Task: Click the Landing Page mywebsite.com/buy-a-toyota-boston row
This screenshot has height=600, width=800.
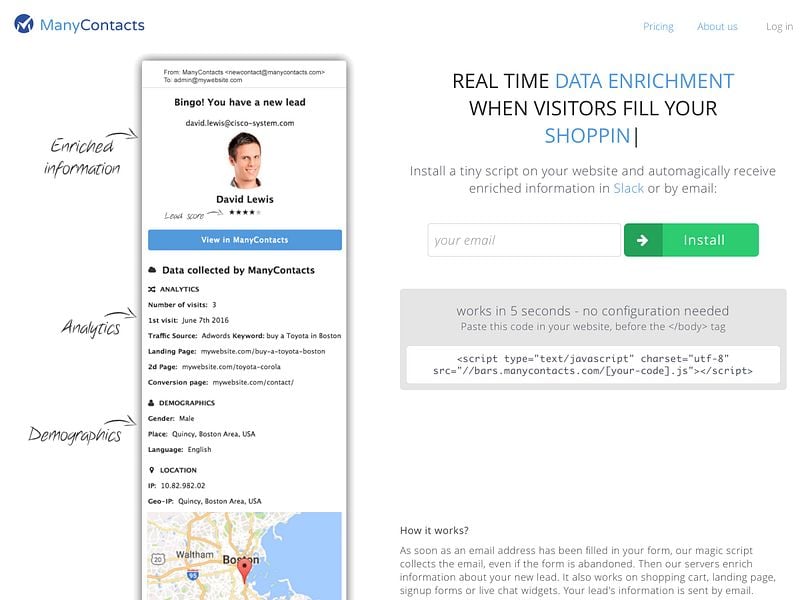Action: [236, 352]
